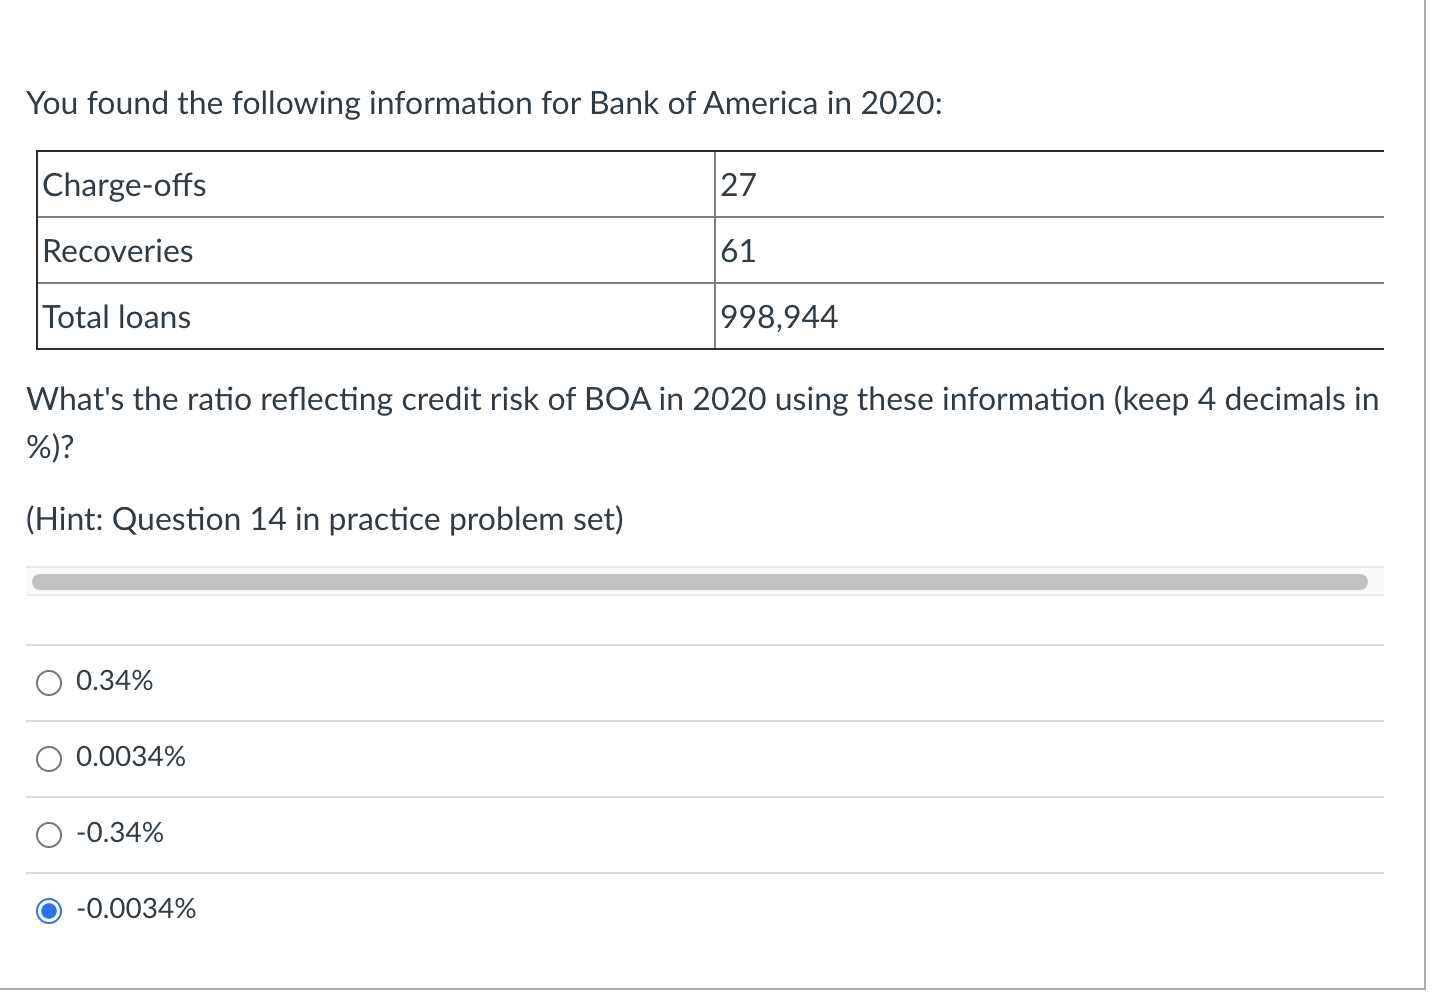The height and width of the screenshot is (998, 1434).
Task: Click the question title mentioning Bank of America
Action: point(483,103)
